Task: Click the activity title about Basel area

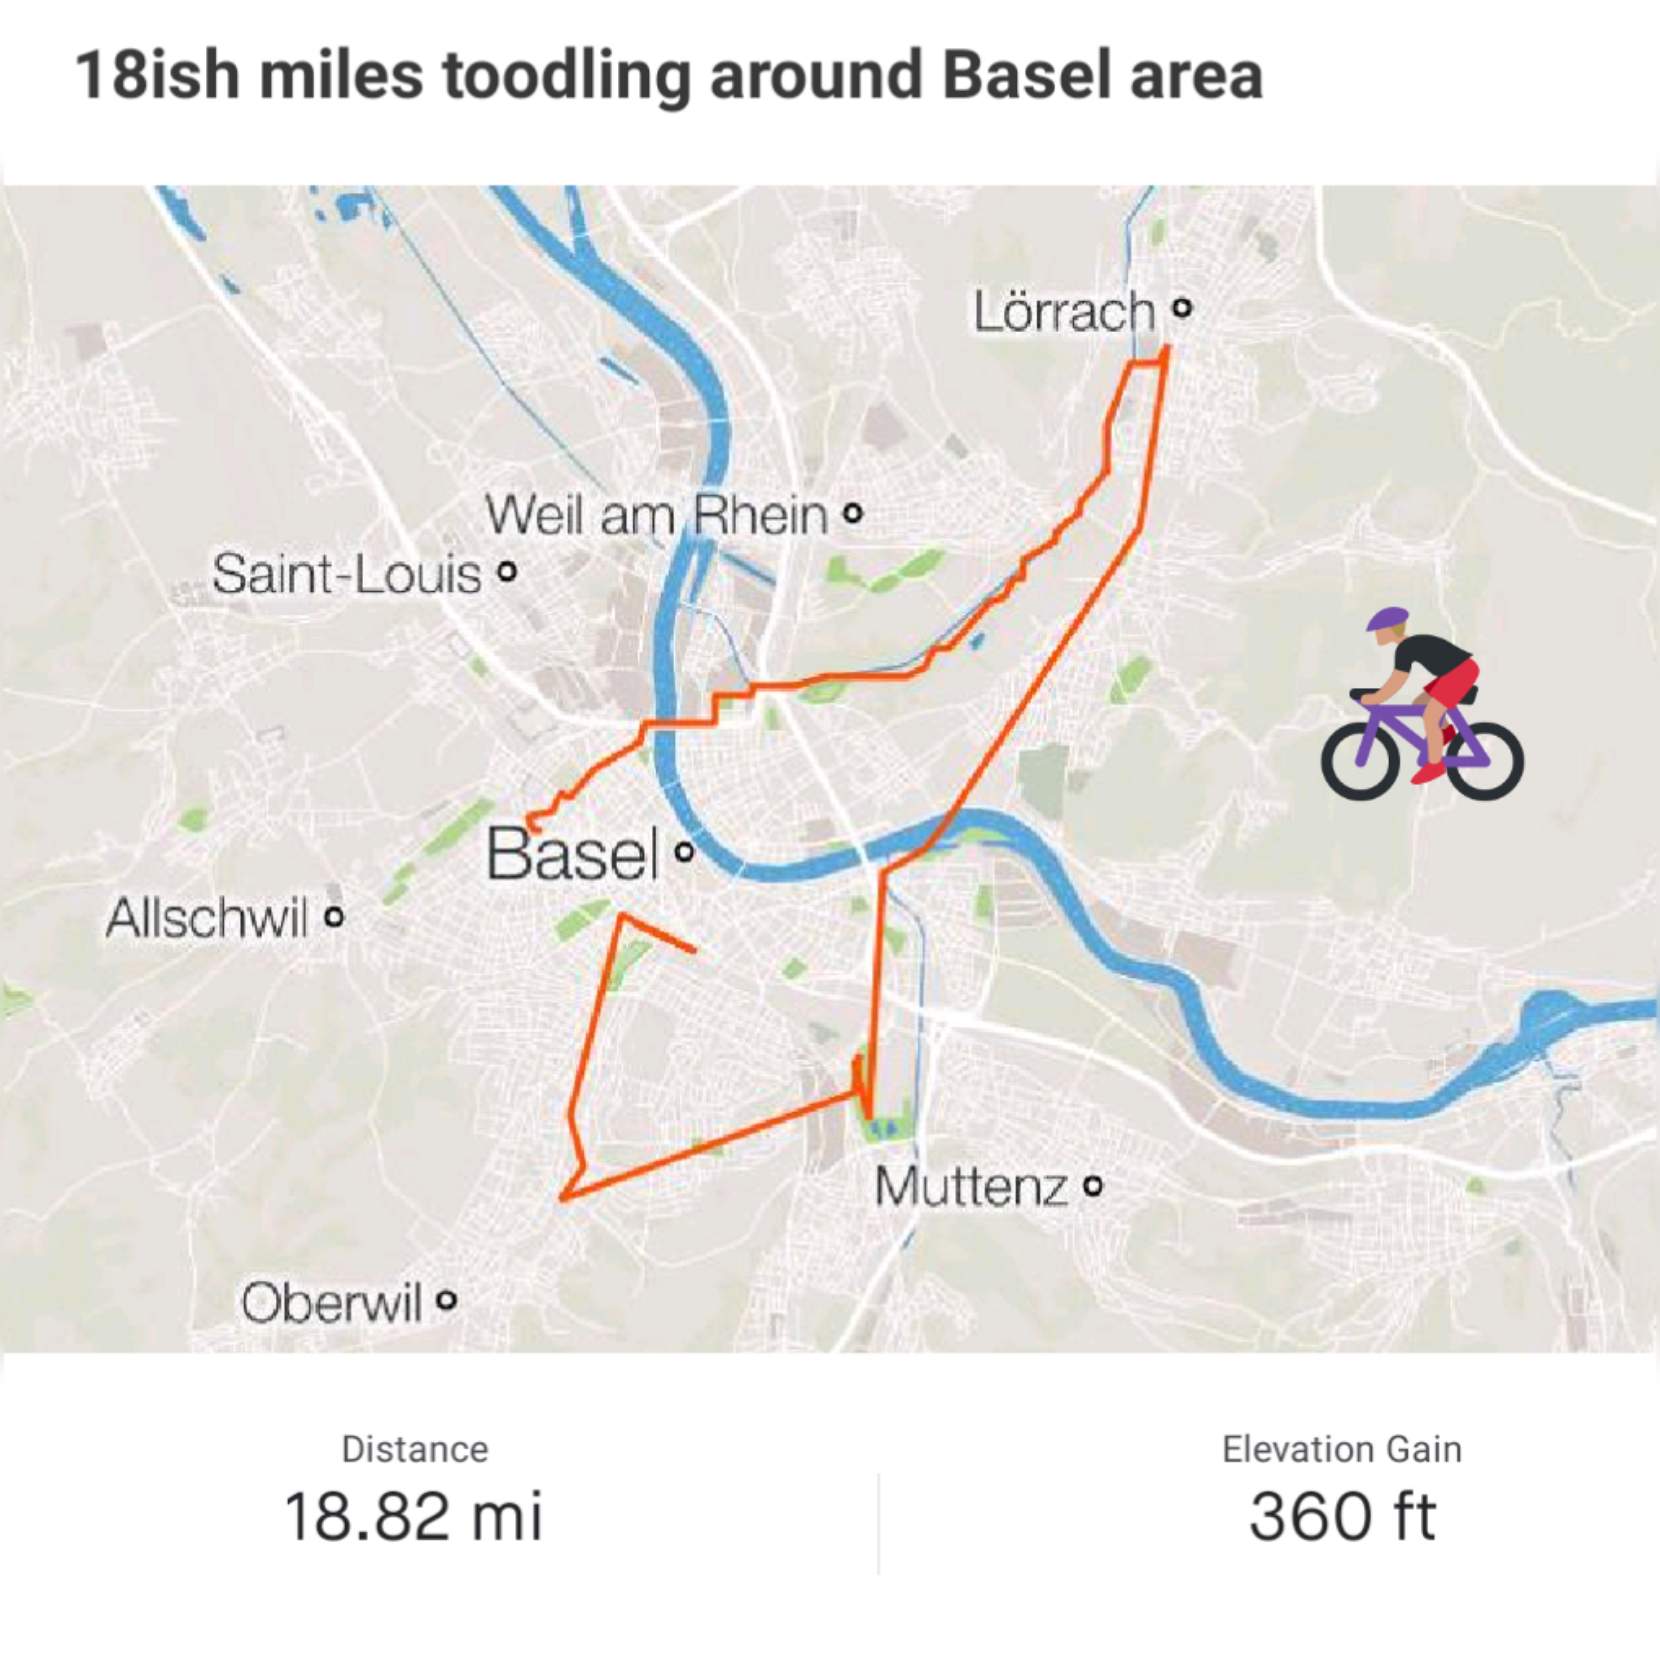Action: tap(669, 75)
